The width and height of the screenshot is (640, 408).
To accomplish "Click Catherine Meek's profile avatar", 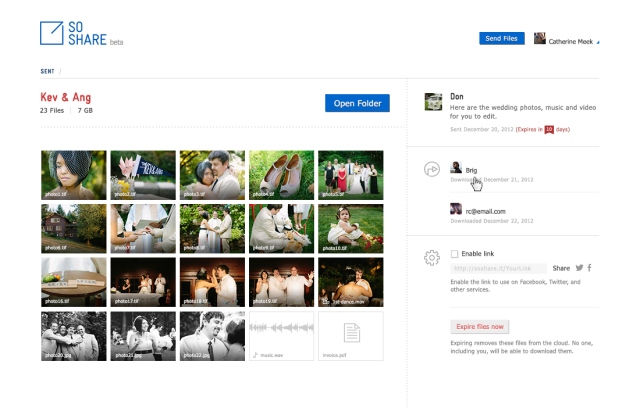I will click(540, 38).
